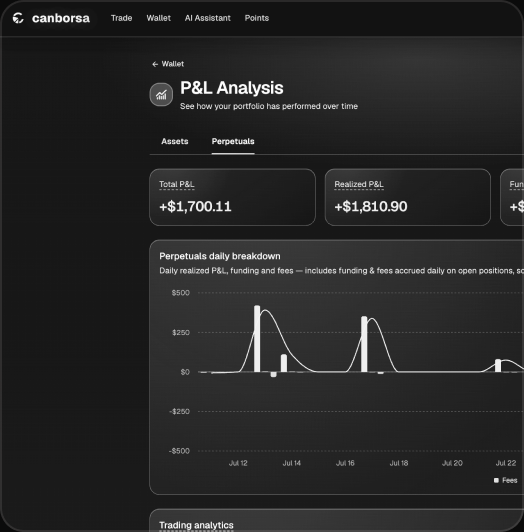The height and width of the screenshot is (532, 524).
Task: Switch to the Assets tab
Action: pos(174,141)
